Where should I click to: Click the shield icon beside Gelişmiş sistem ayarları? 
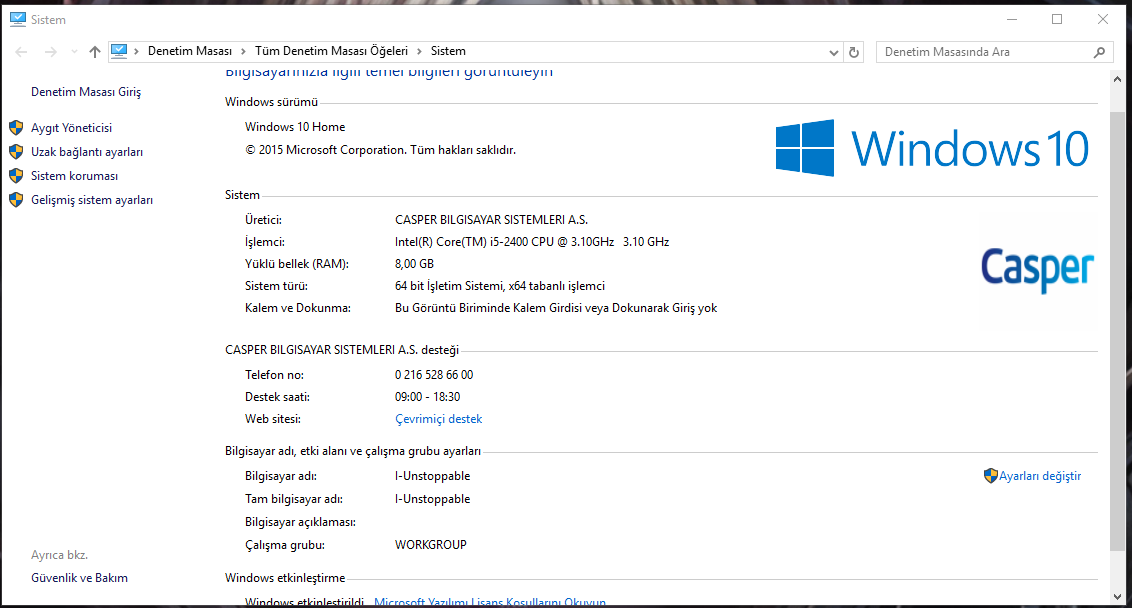[16, 200]
